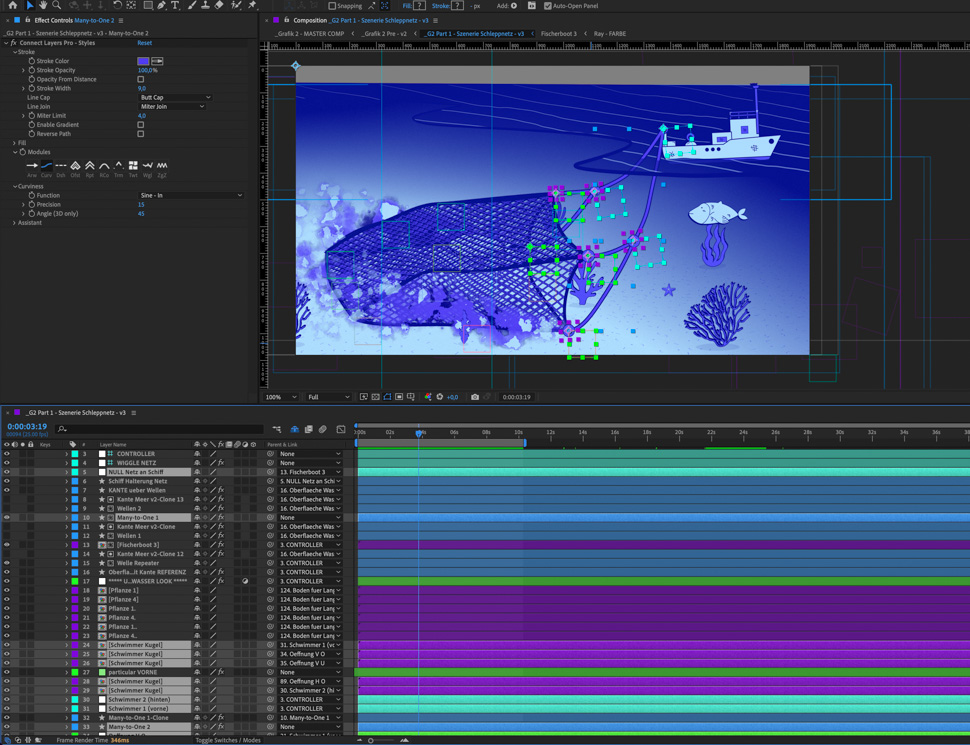
Task: Open the Stroke Color swatch
Action: tap(143, 61)
